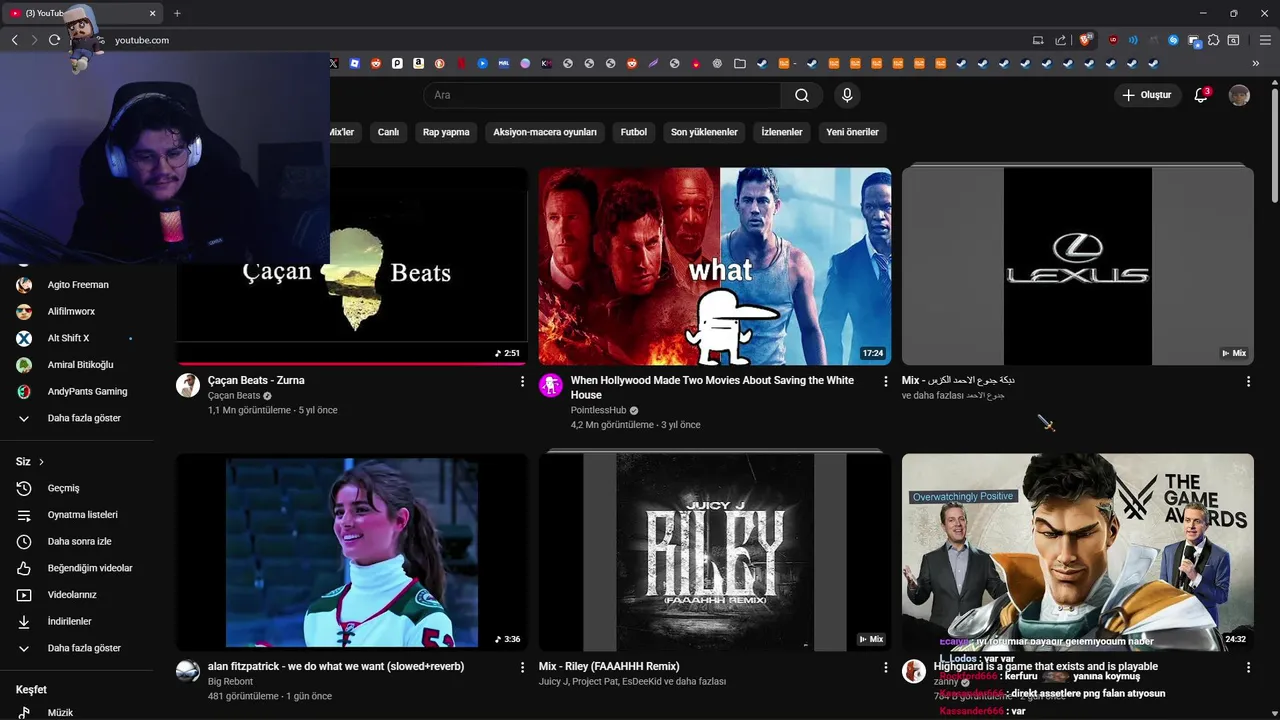
Task: Open Oynatma listeleri in the sidebar
Action: (77, 515)
